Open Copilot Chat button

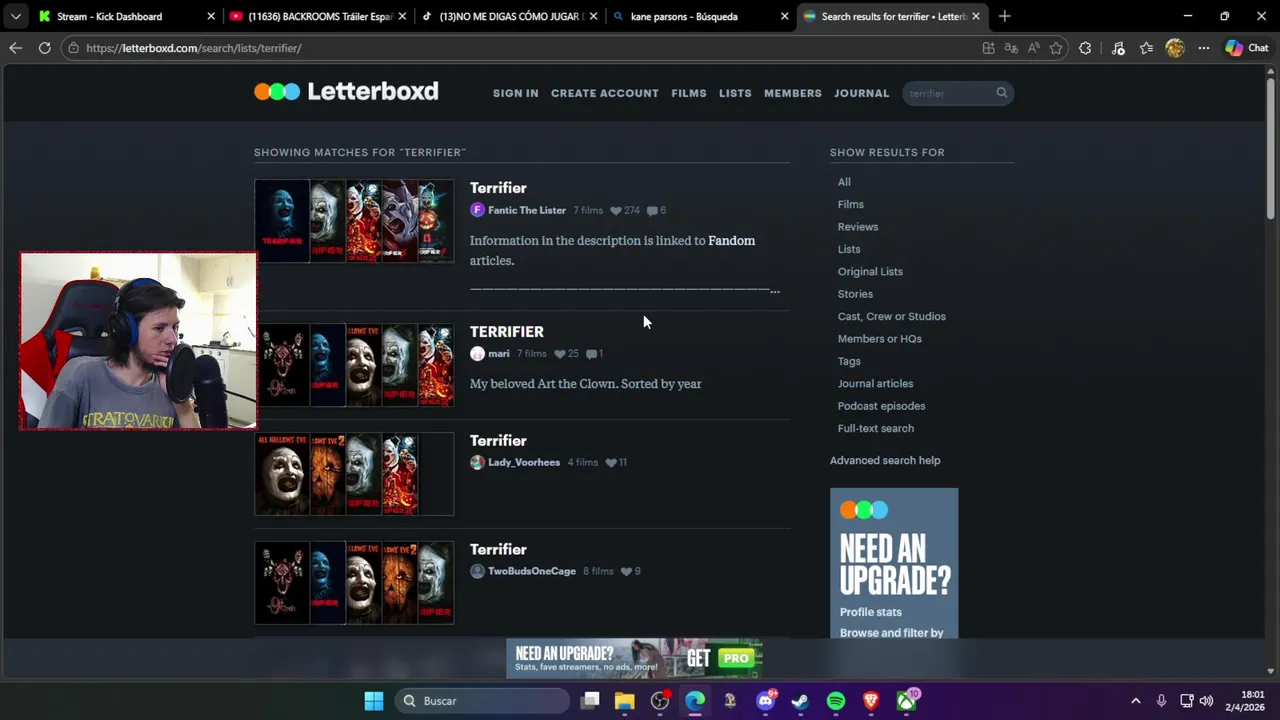[1247, 48]
